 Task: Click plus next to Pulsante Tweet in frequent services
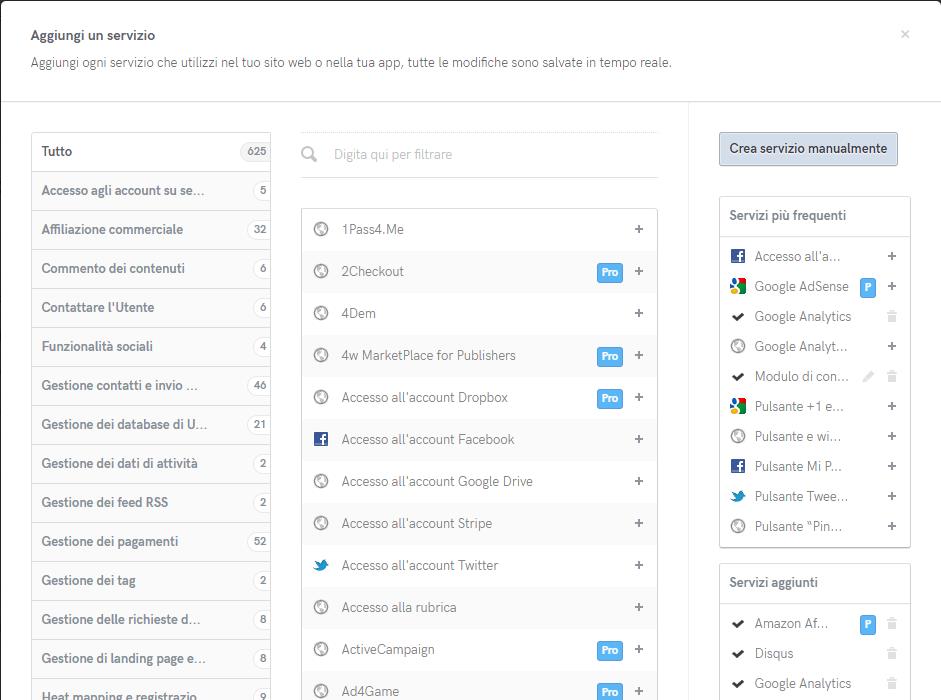click(x=892, y=496)
